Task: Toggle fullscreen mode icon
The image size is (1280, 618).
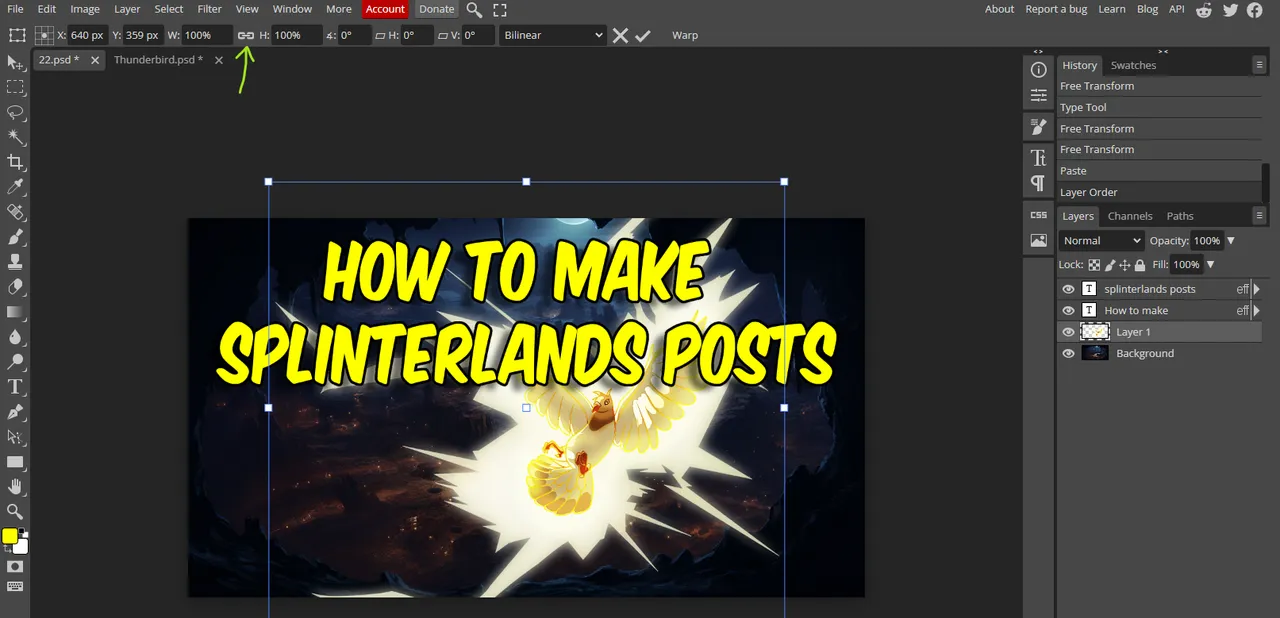Action: [x=500, y=10]
